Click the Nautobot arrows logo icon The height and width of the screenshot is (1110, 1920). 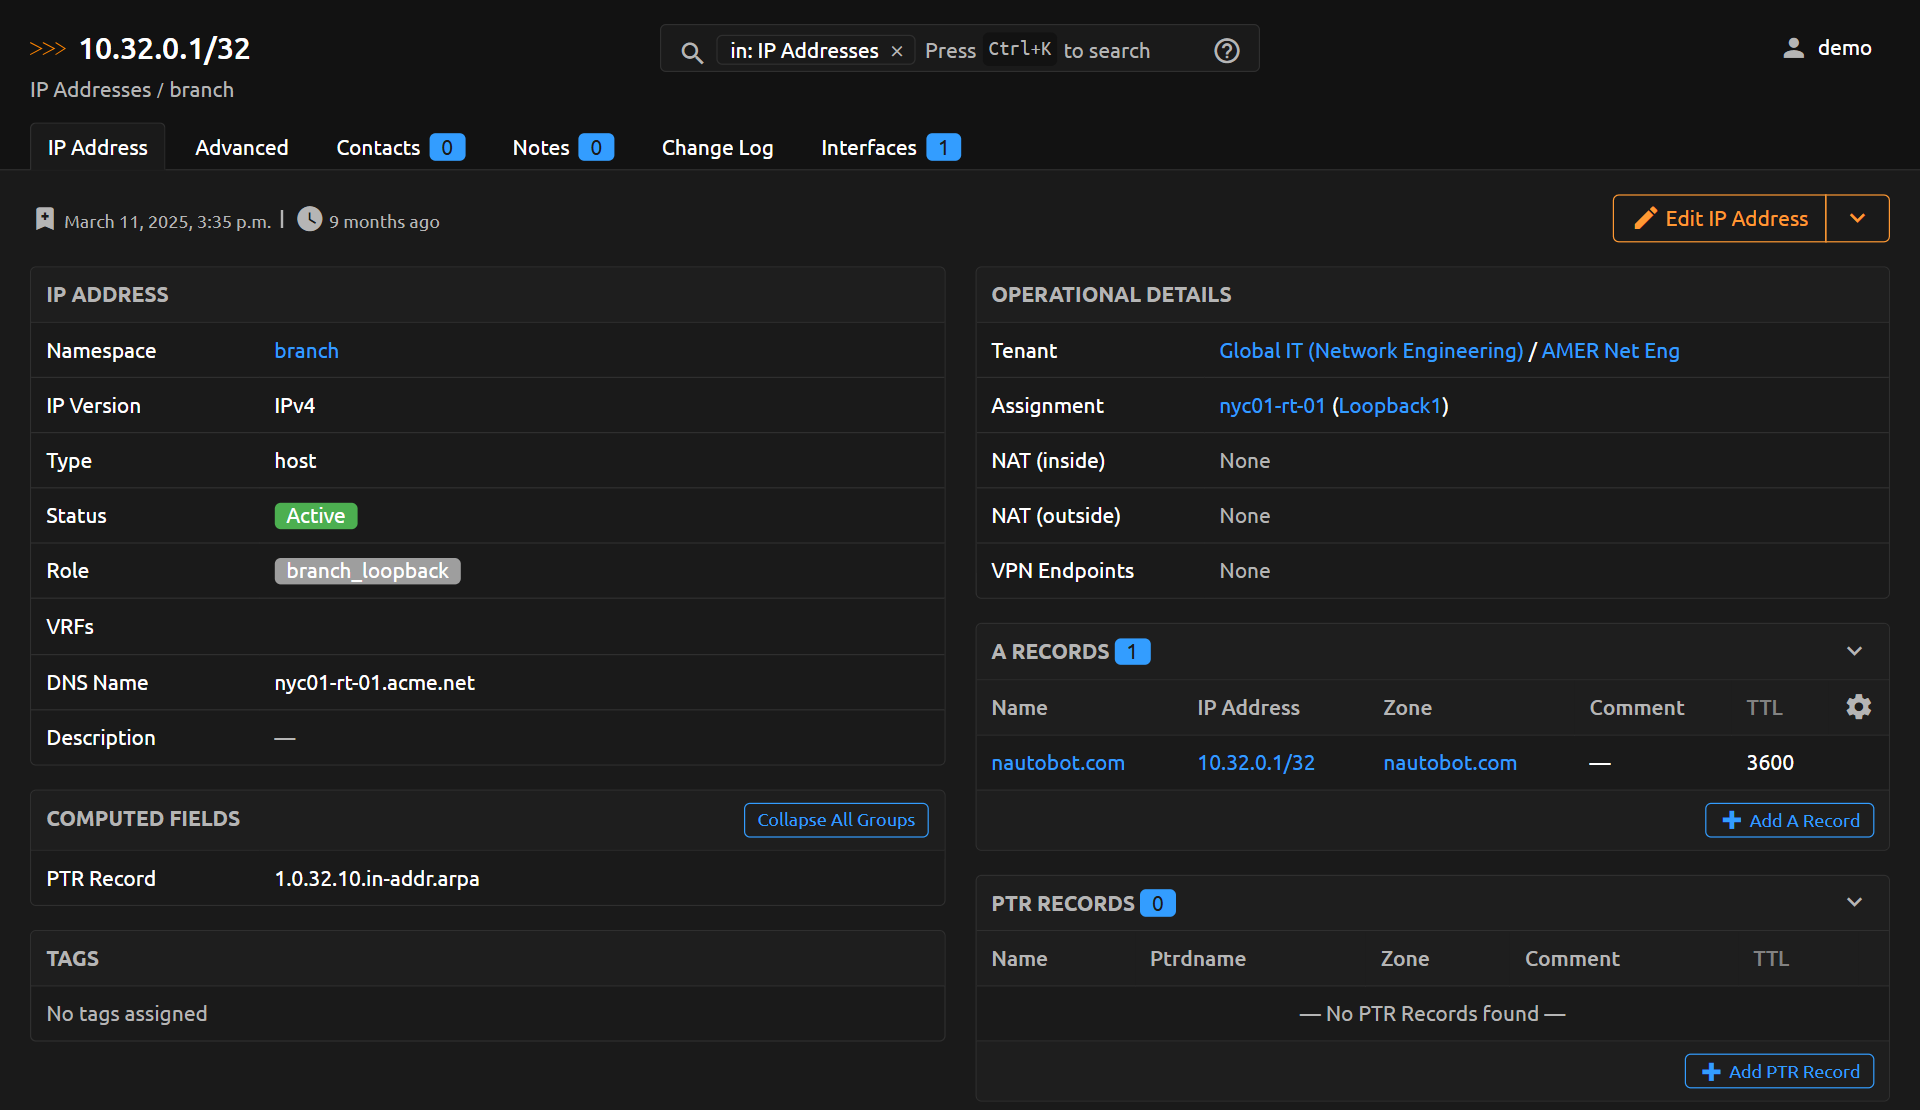click(x=47, y=49)
